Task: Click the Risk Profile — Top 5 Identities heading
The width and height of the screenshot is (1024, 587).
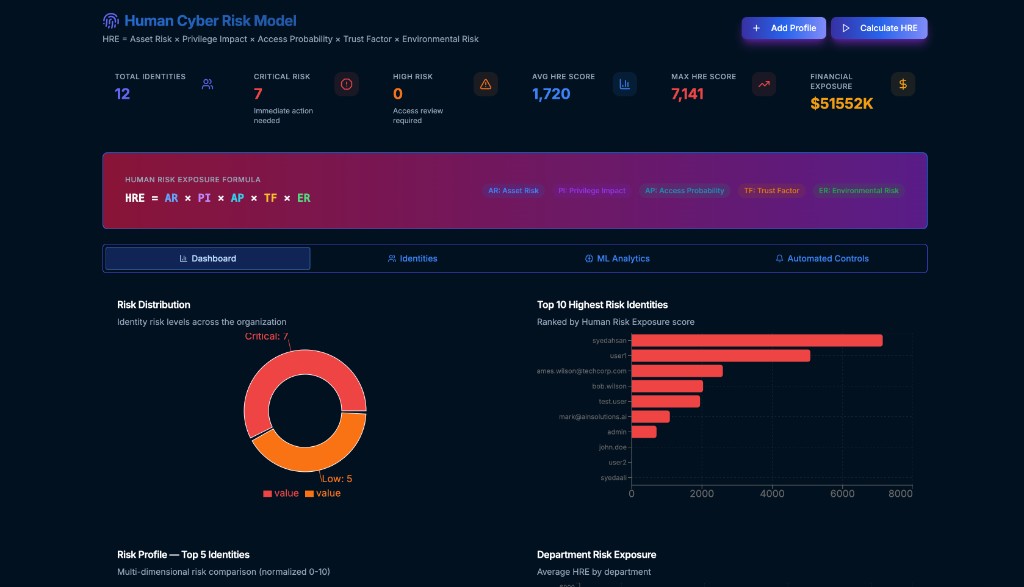Action: click(x=183, y=555)
